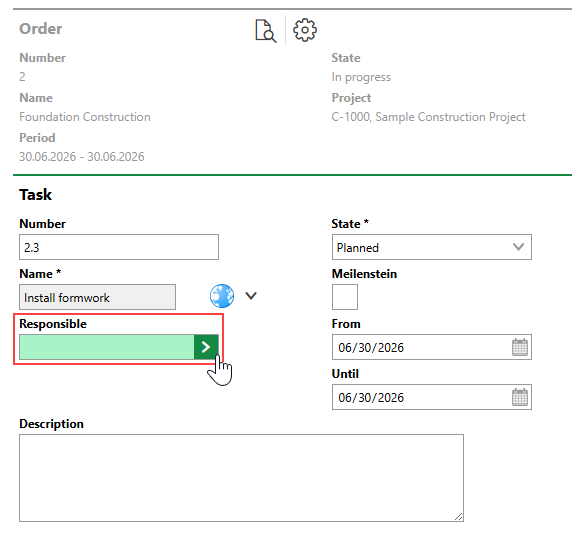Tick the Meilenstein checkbox
The width and height of the screenshot is (572, 538).
point(345,297)
